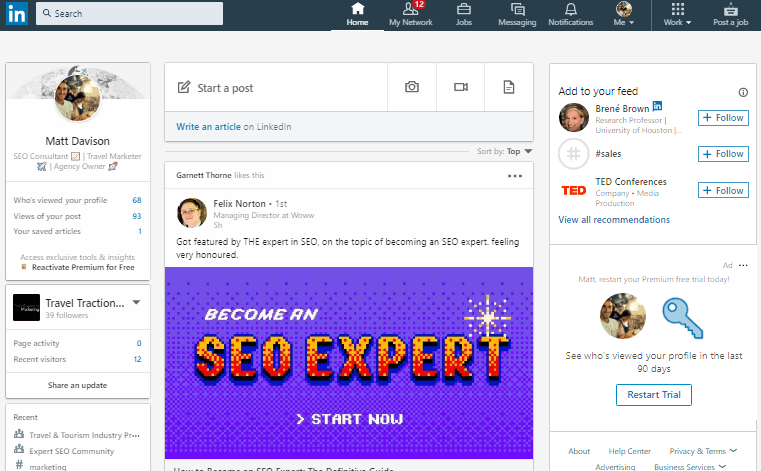Viewport: 761px width, 471px height.
Task: View the Notifications tab
Action: (571, 15)
